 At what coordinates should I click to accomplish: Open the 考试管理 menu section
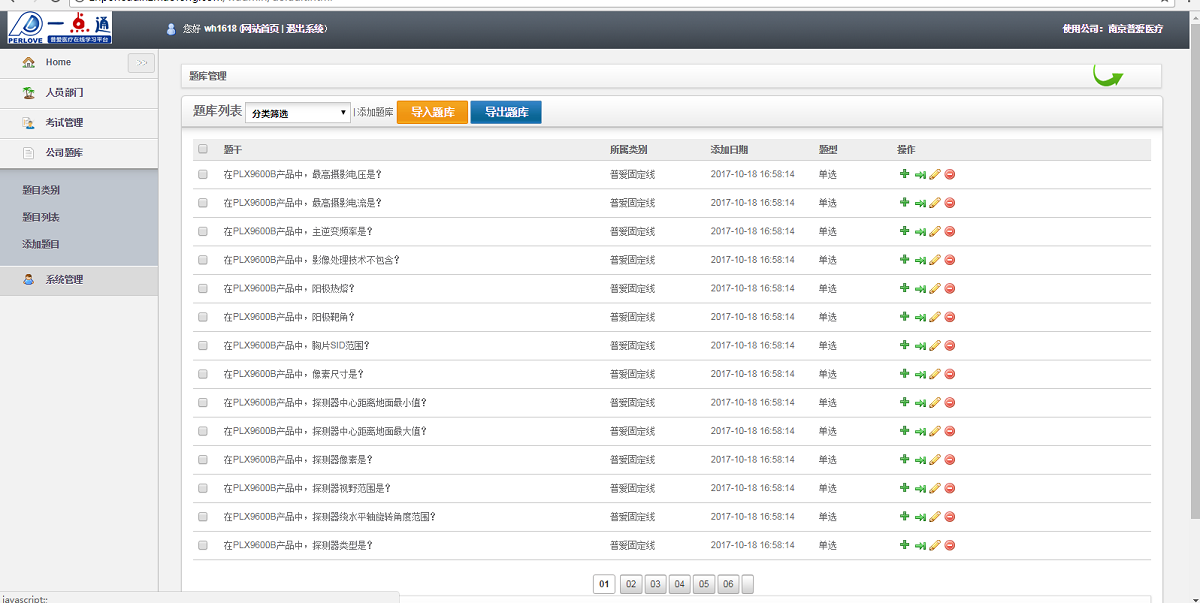pyautogui.click(x=64, y=123)
